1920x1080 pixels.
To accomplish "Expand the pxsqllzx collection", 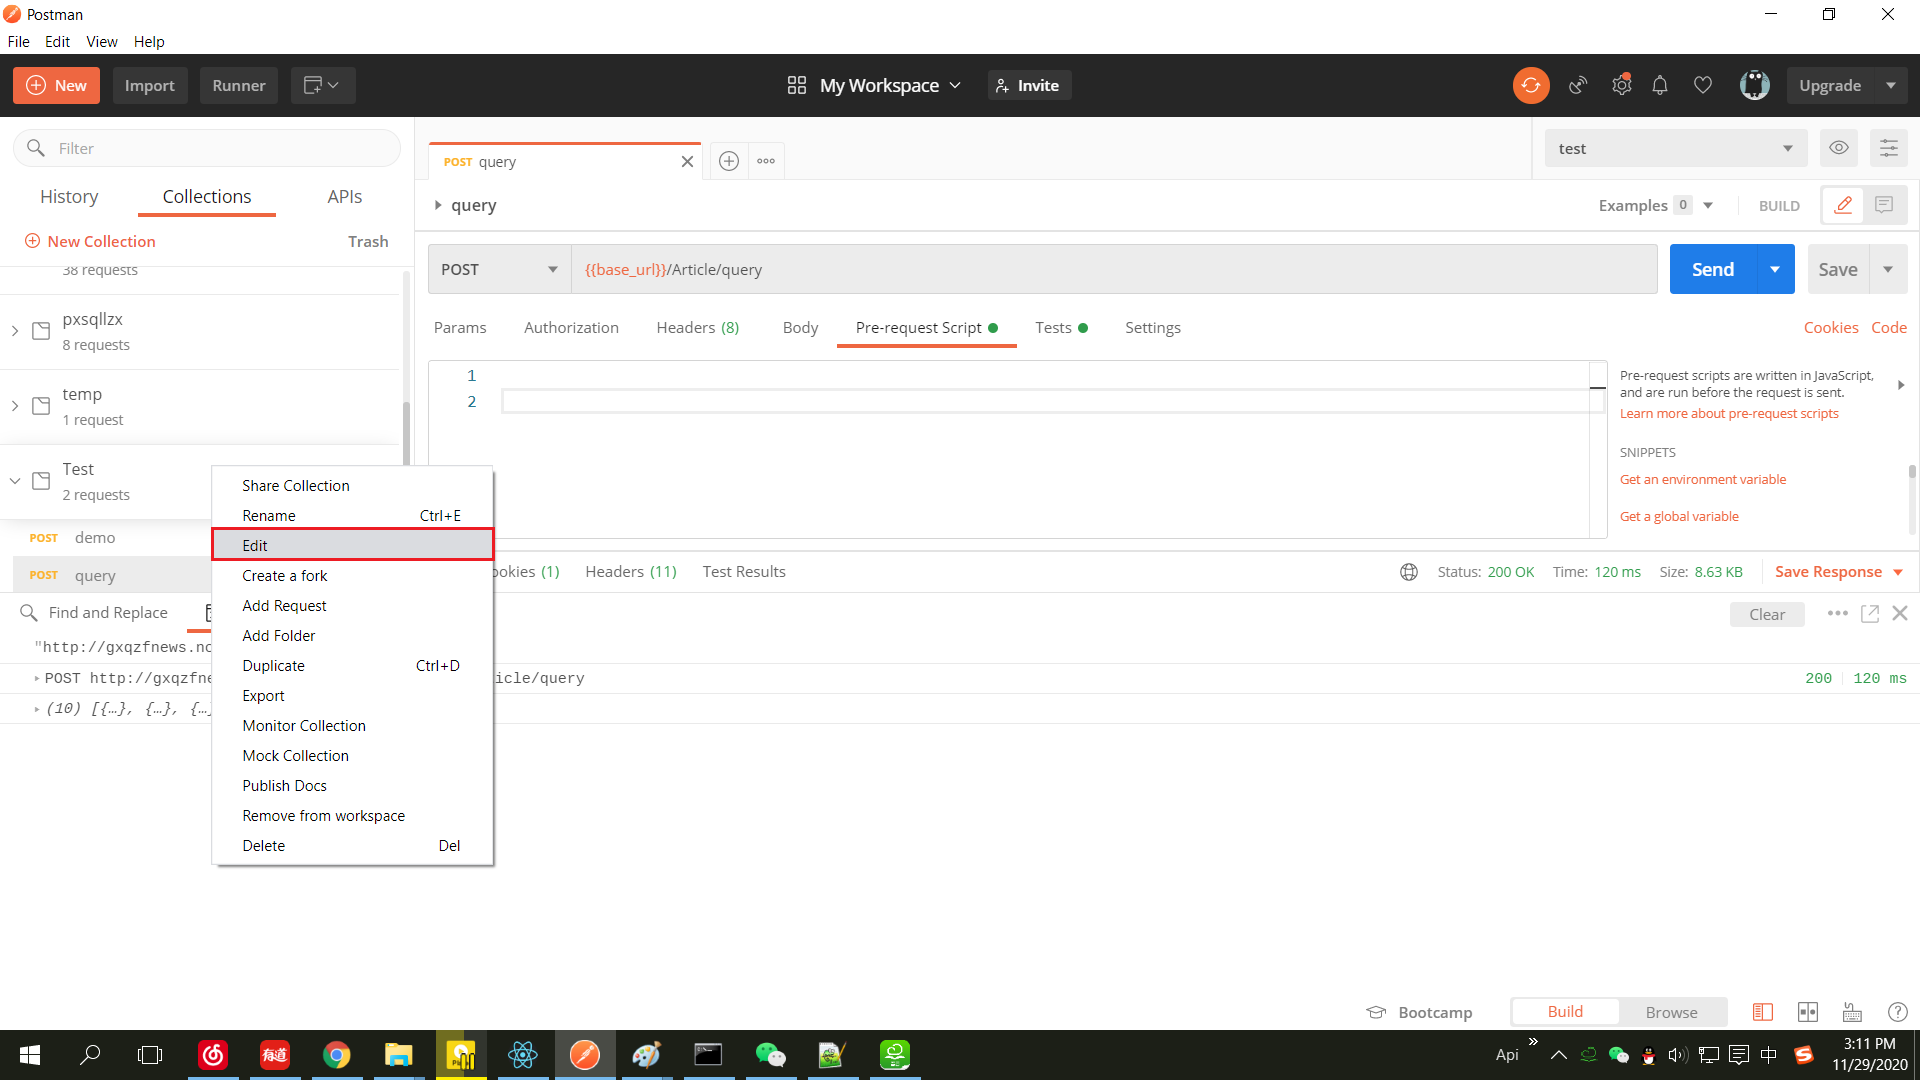I will point(15,331).
